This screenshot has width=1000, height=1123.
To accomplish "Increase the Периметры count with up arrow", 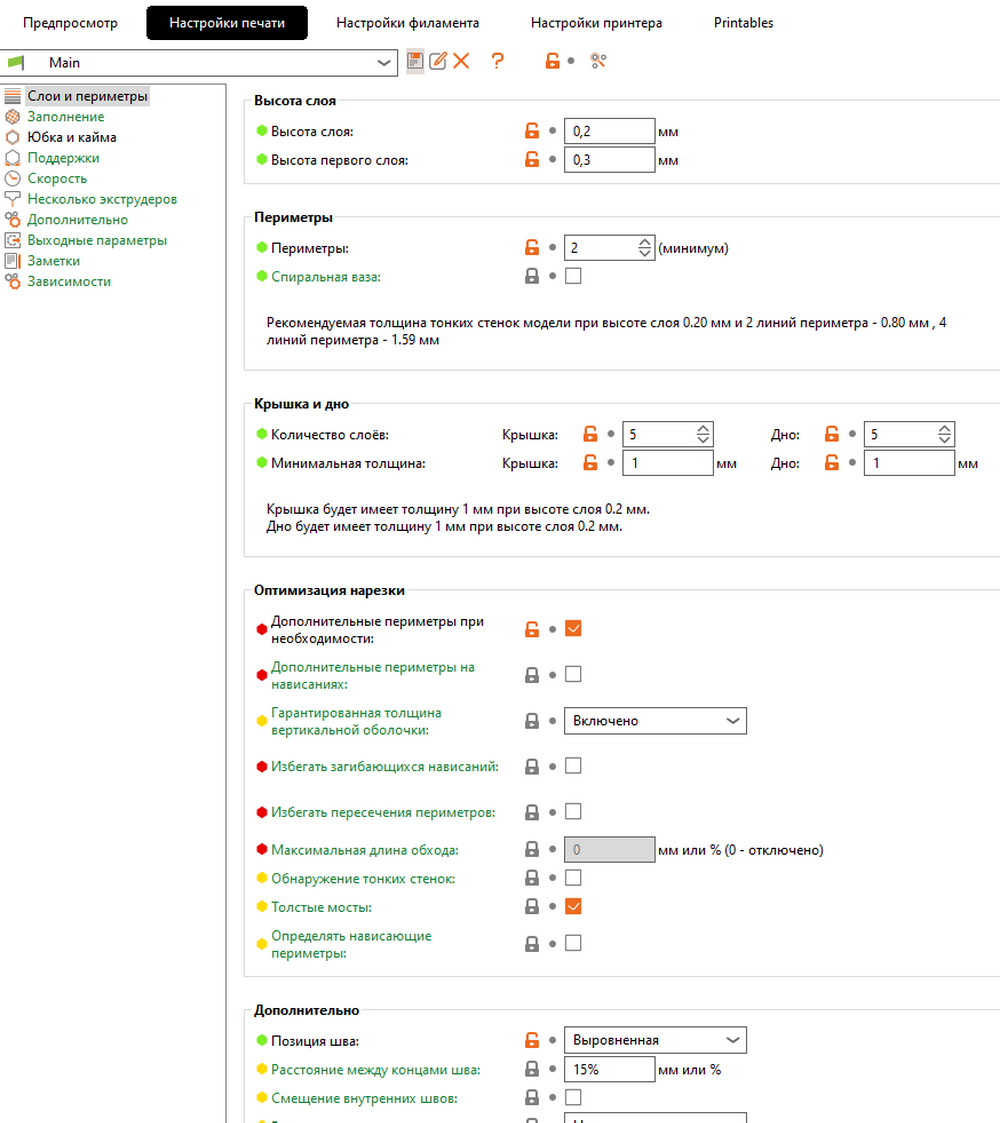I will [x=645, y=242].
